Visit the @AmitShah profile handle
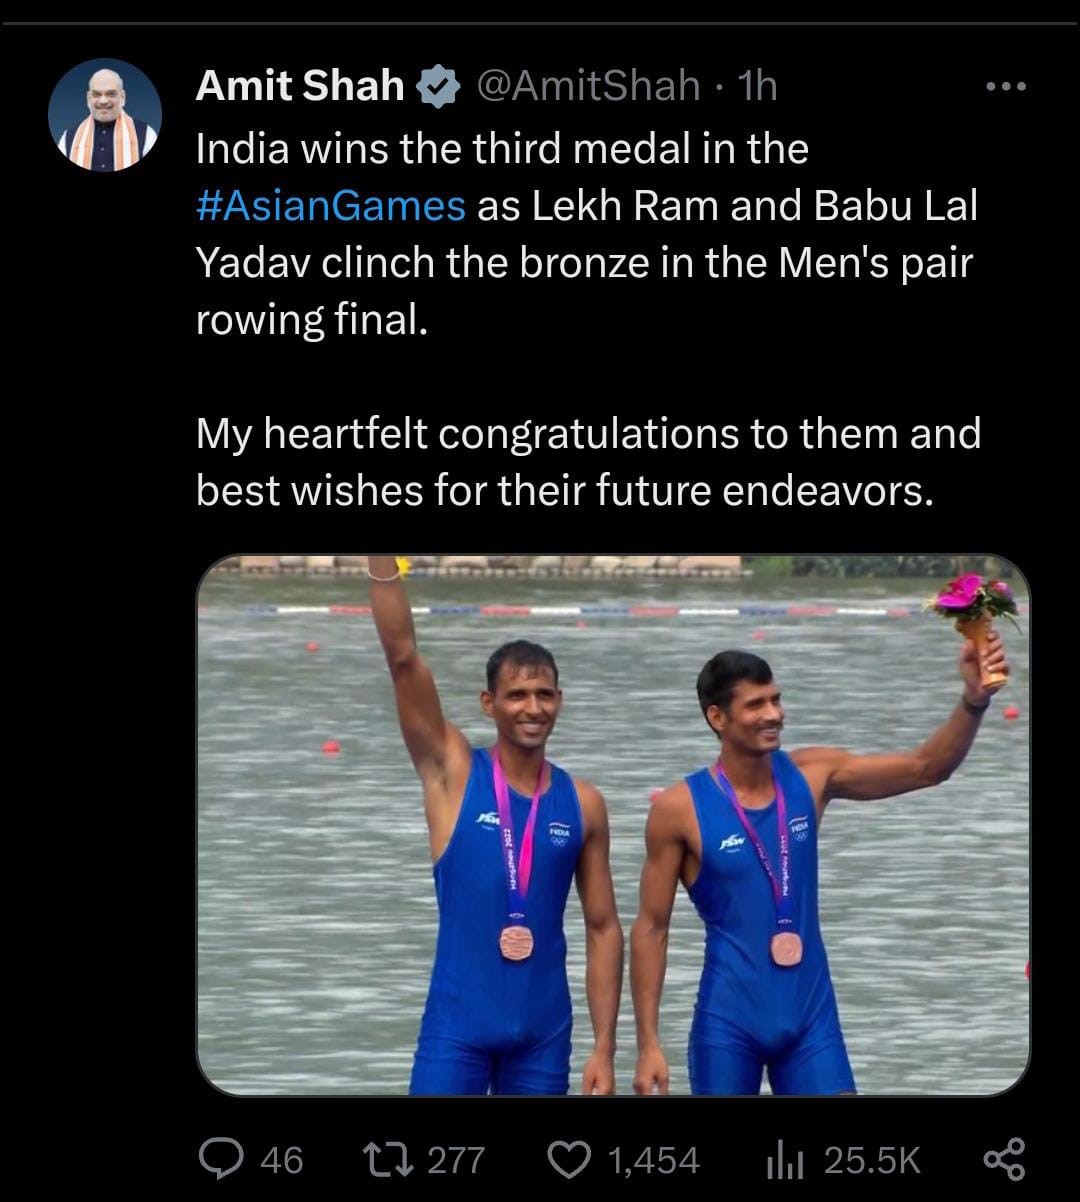The image size is (1080, 1202). [x=584, y=86]
